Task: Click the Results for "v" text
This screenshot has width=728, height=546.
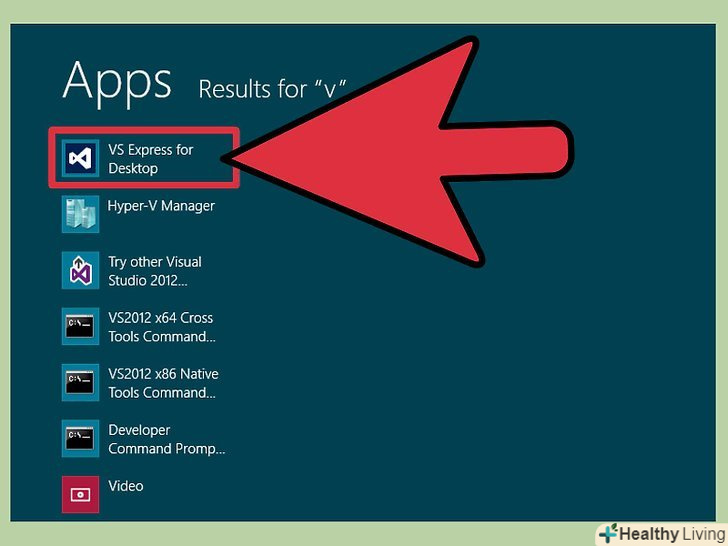Action: coord(273,88)
